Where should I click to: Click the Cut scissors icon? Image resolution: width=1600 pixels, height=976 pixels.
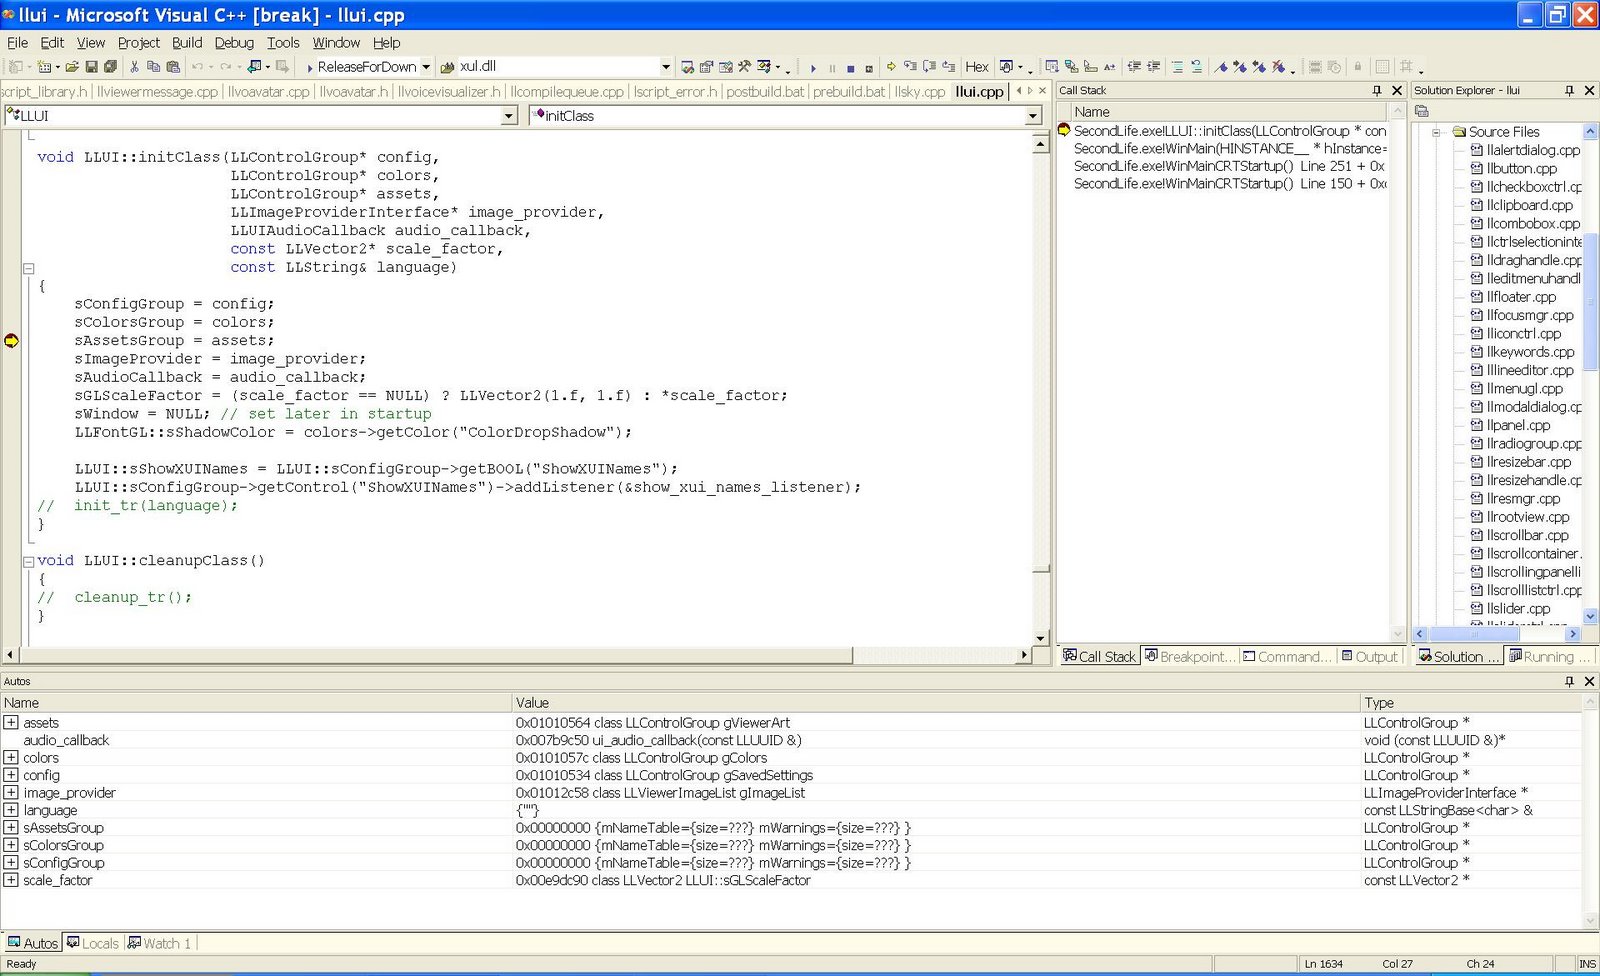click(x=134, y=67)
